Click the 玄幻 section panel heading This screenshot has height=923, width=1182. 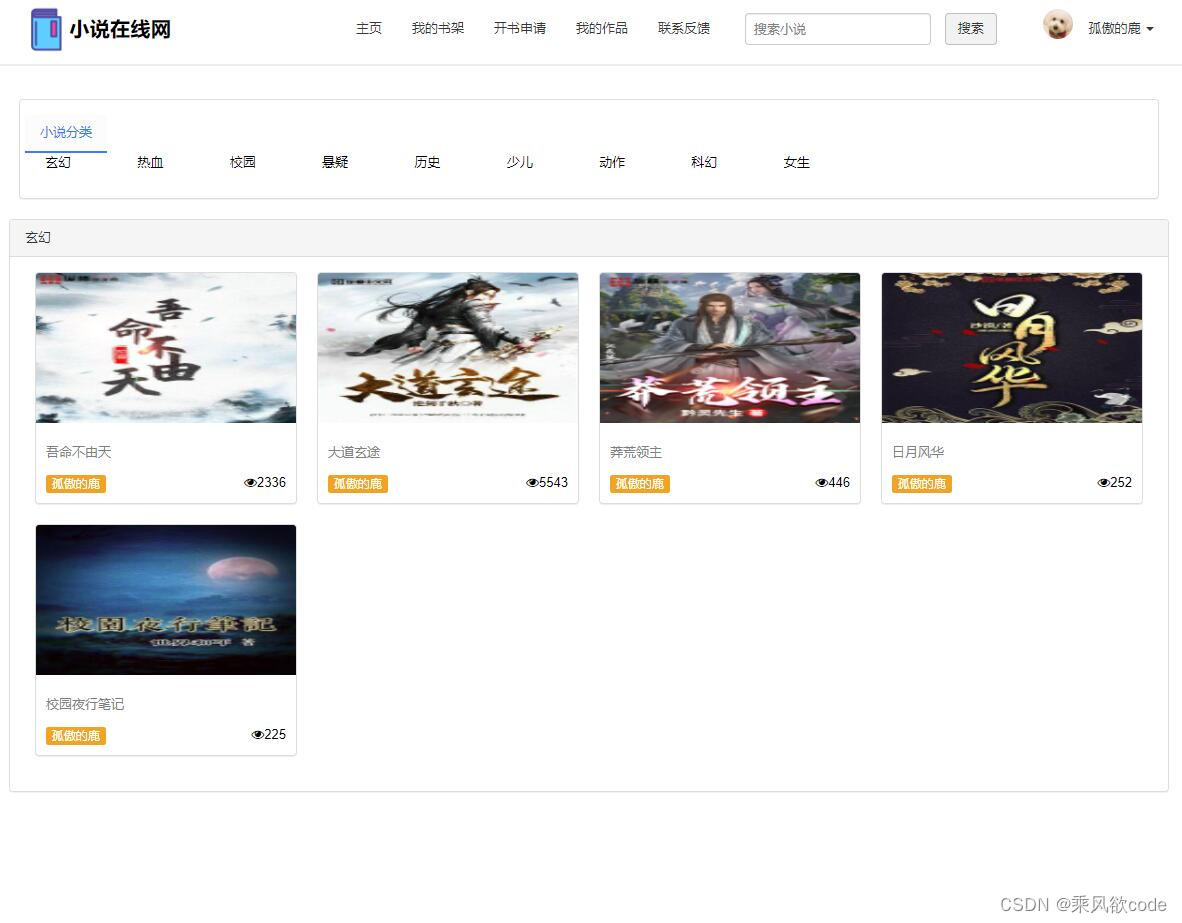pos(38,238)
